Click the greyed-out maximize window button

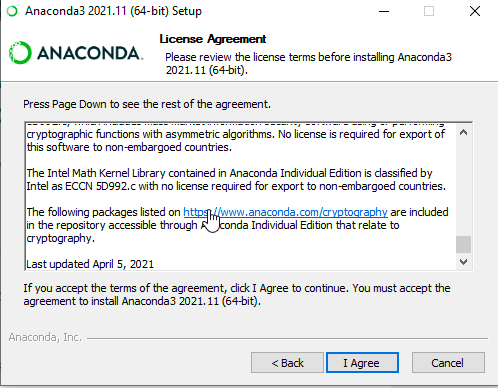[x=429, y=11]
